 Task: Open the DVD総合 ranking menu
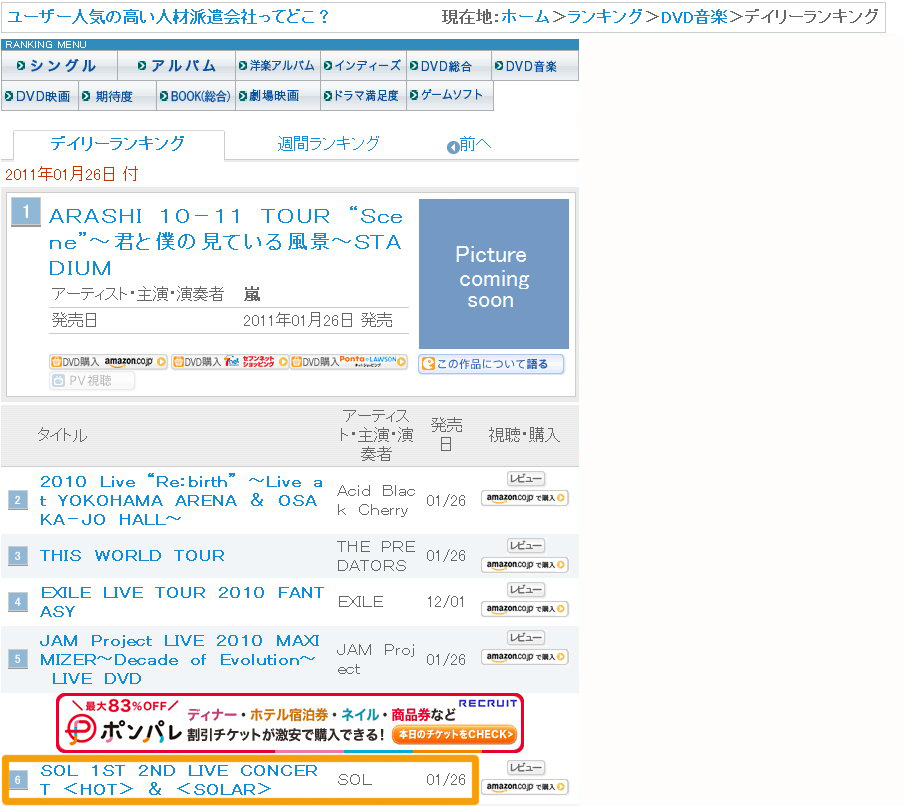[x=449, y=66]
